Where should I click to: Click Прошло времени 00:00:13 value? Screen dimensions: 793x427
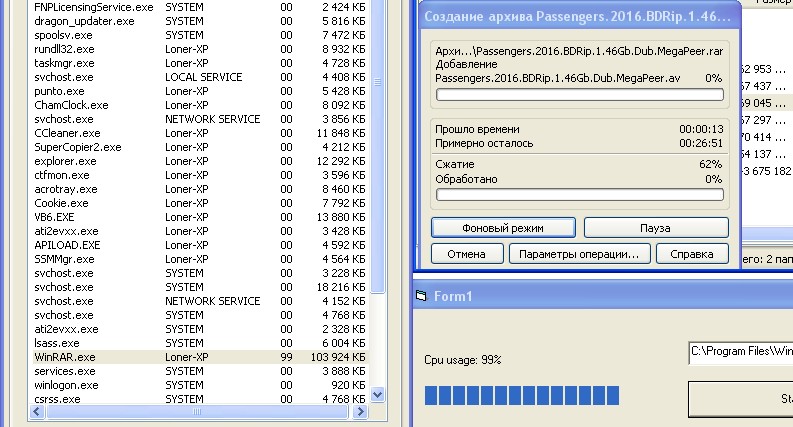coord(701,129)
